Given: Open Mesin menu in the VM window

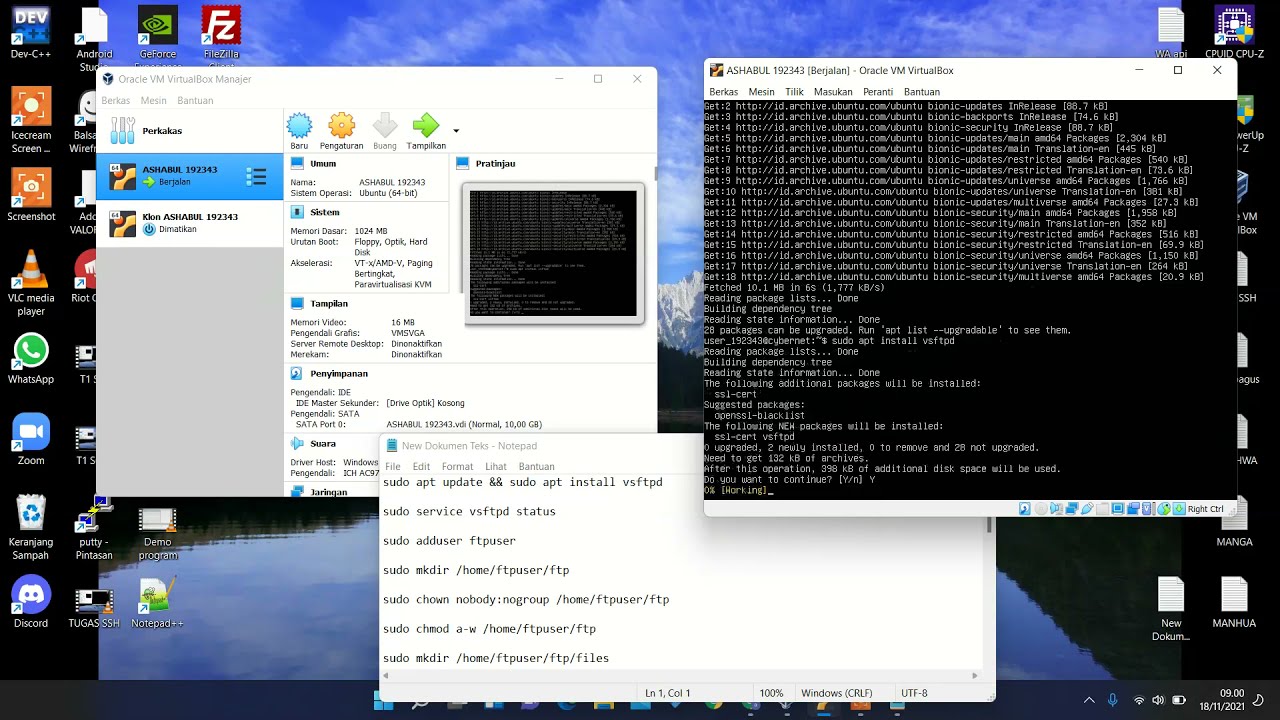Looking at the screenshot, I should (x=761, y=92).
